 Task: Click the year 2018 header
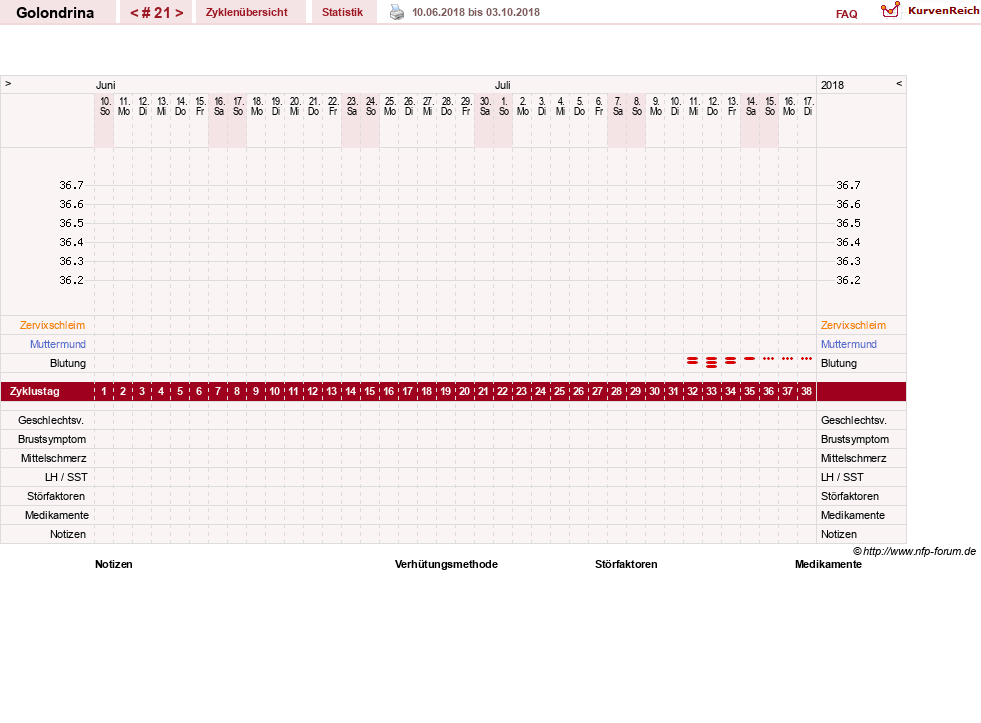pos(832,85)
